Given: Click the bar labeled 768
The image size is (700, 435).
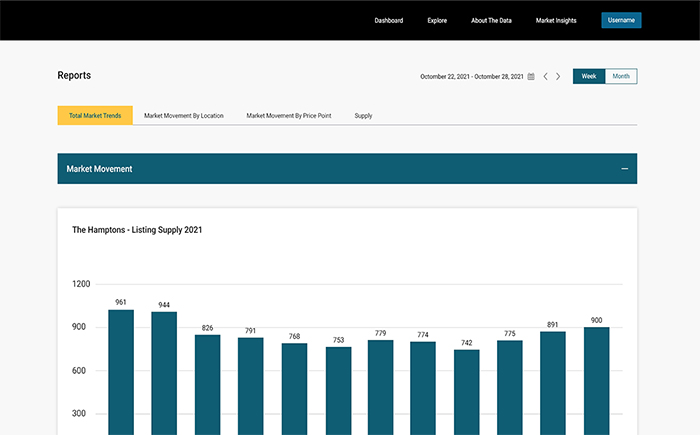Looking at the screenshot, I should click(x=294, y=389).
